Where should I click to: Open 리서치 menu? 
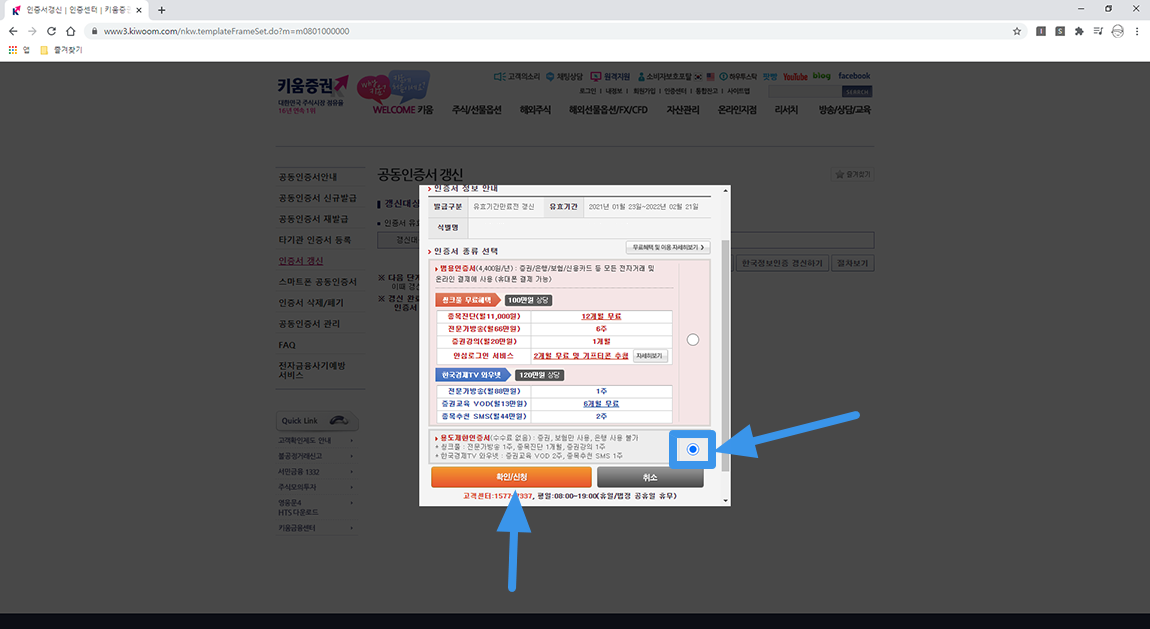(786, 110)
